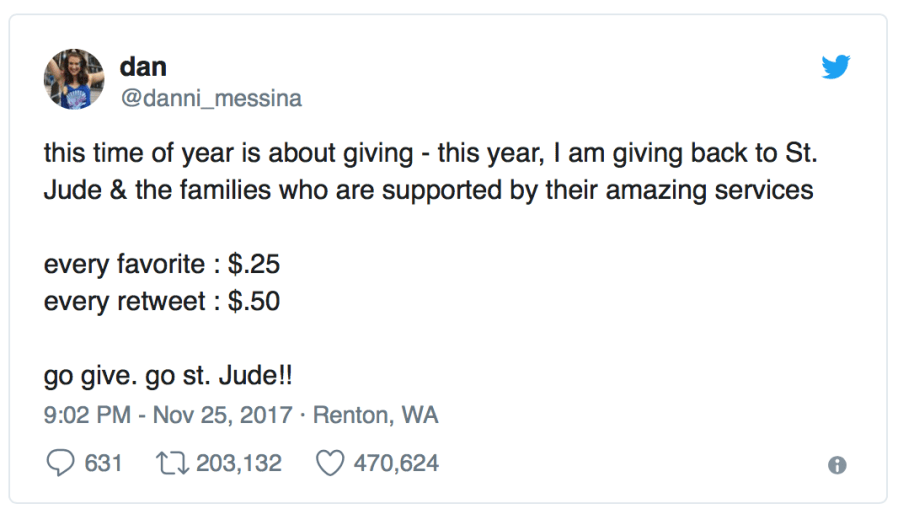The image size is (898, 509).
Task: Click the 9:02 PM time text
Action: click(x=85, y=414)
